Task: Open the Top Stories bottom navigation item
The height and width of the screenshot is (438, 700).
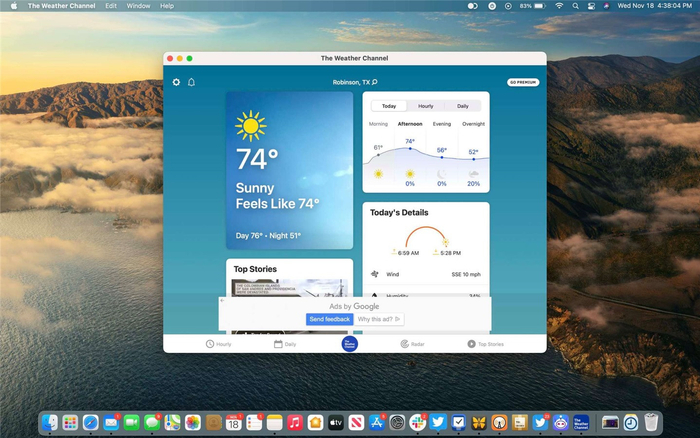Action: click(x=485, y=344)
